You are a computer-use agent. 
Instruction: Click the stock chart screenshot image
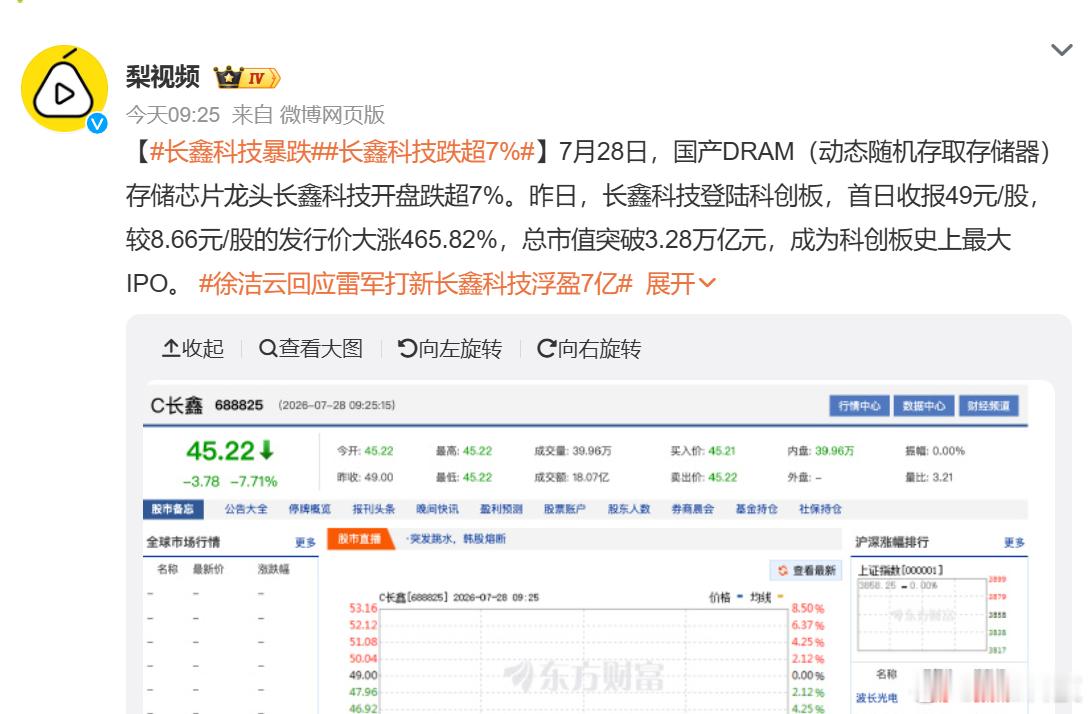pyautogui.click(x=599, y=548)
